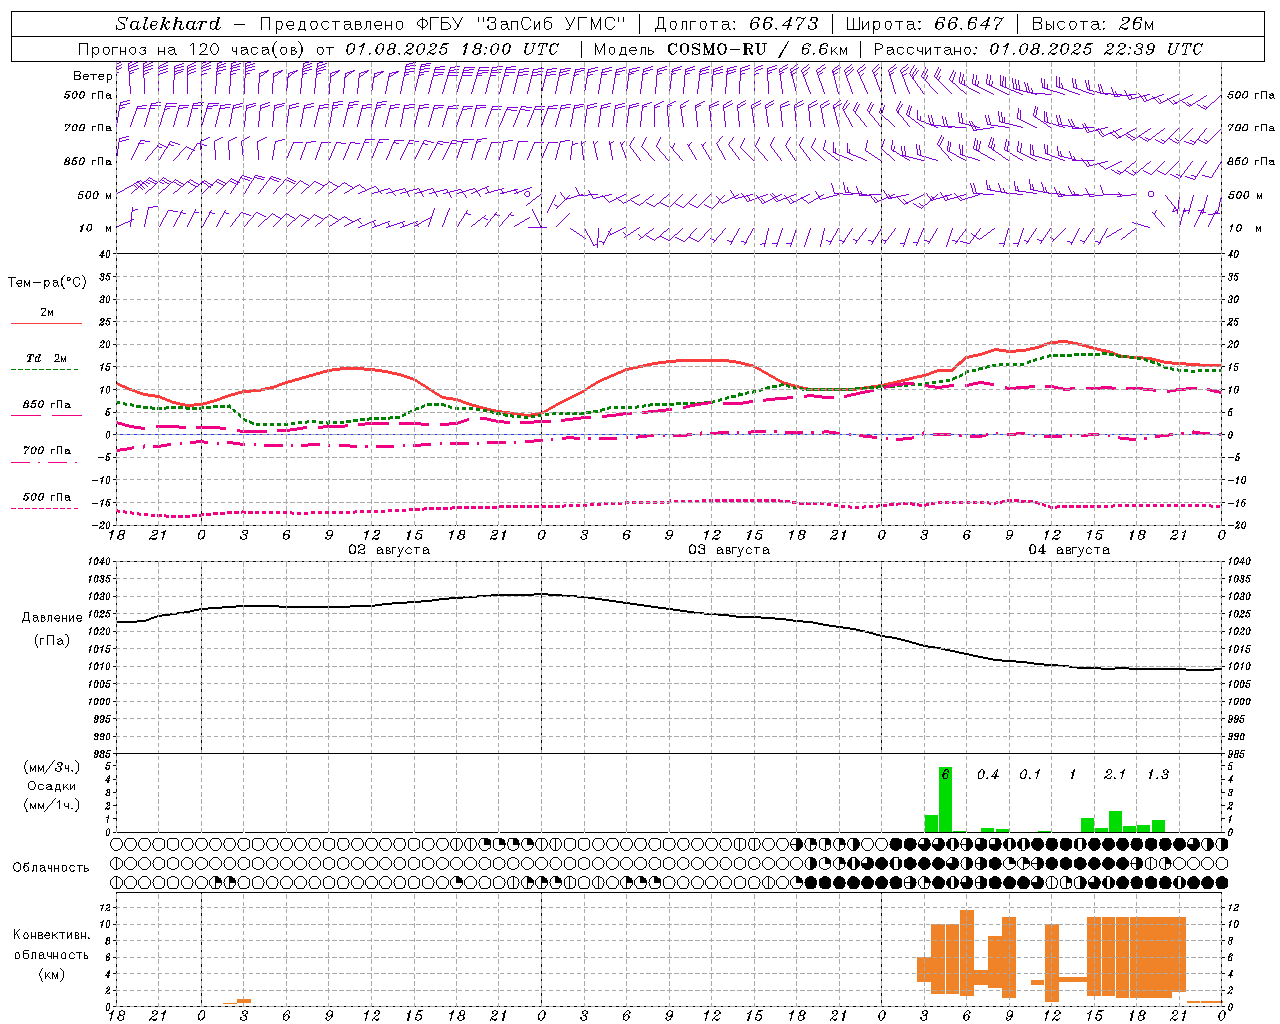The image size is (1280, 1024).
Task: Click the "Прогноз на 120 часа(ов)" forecast text
Action: pyautogui.click(x=193, y=49)
